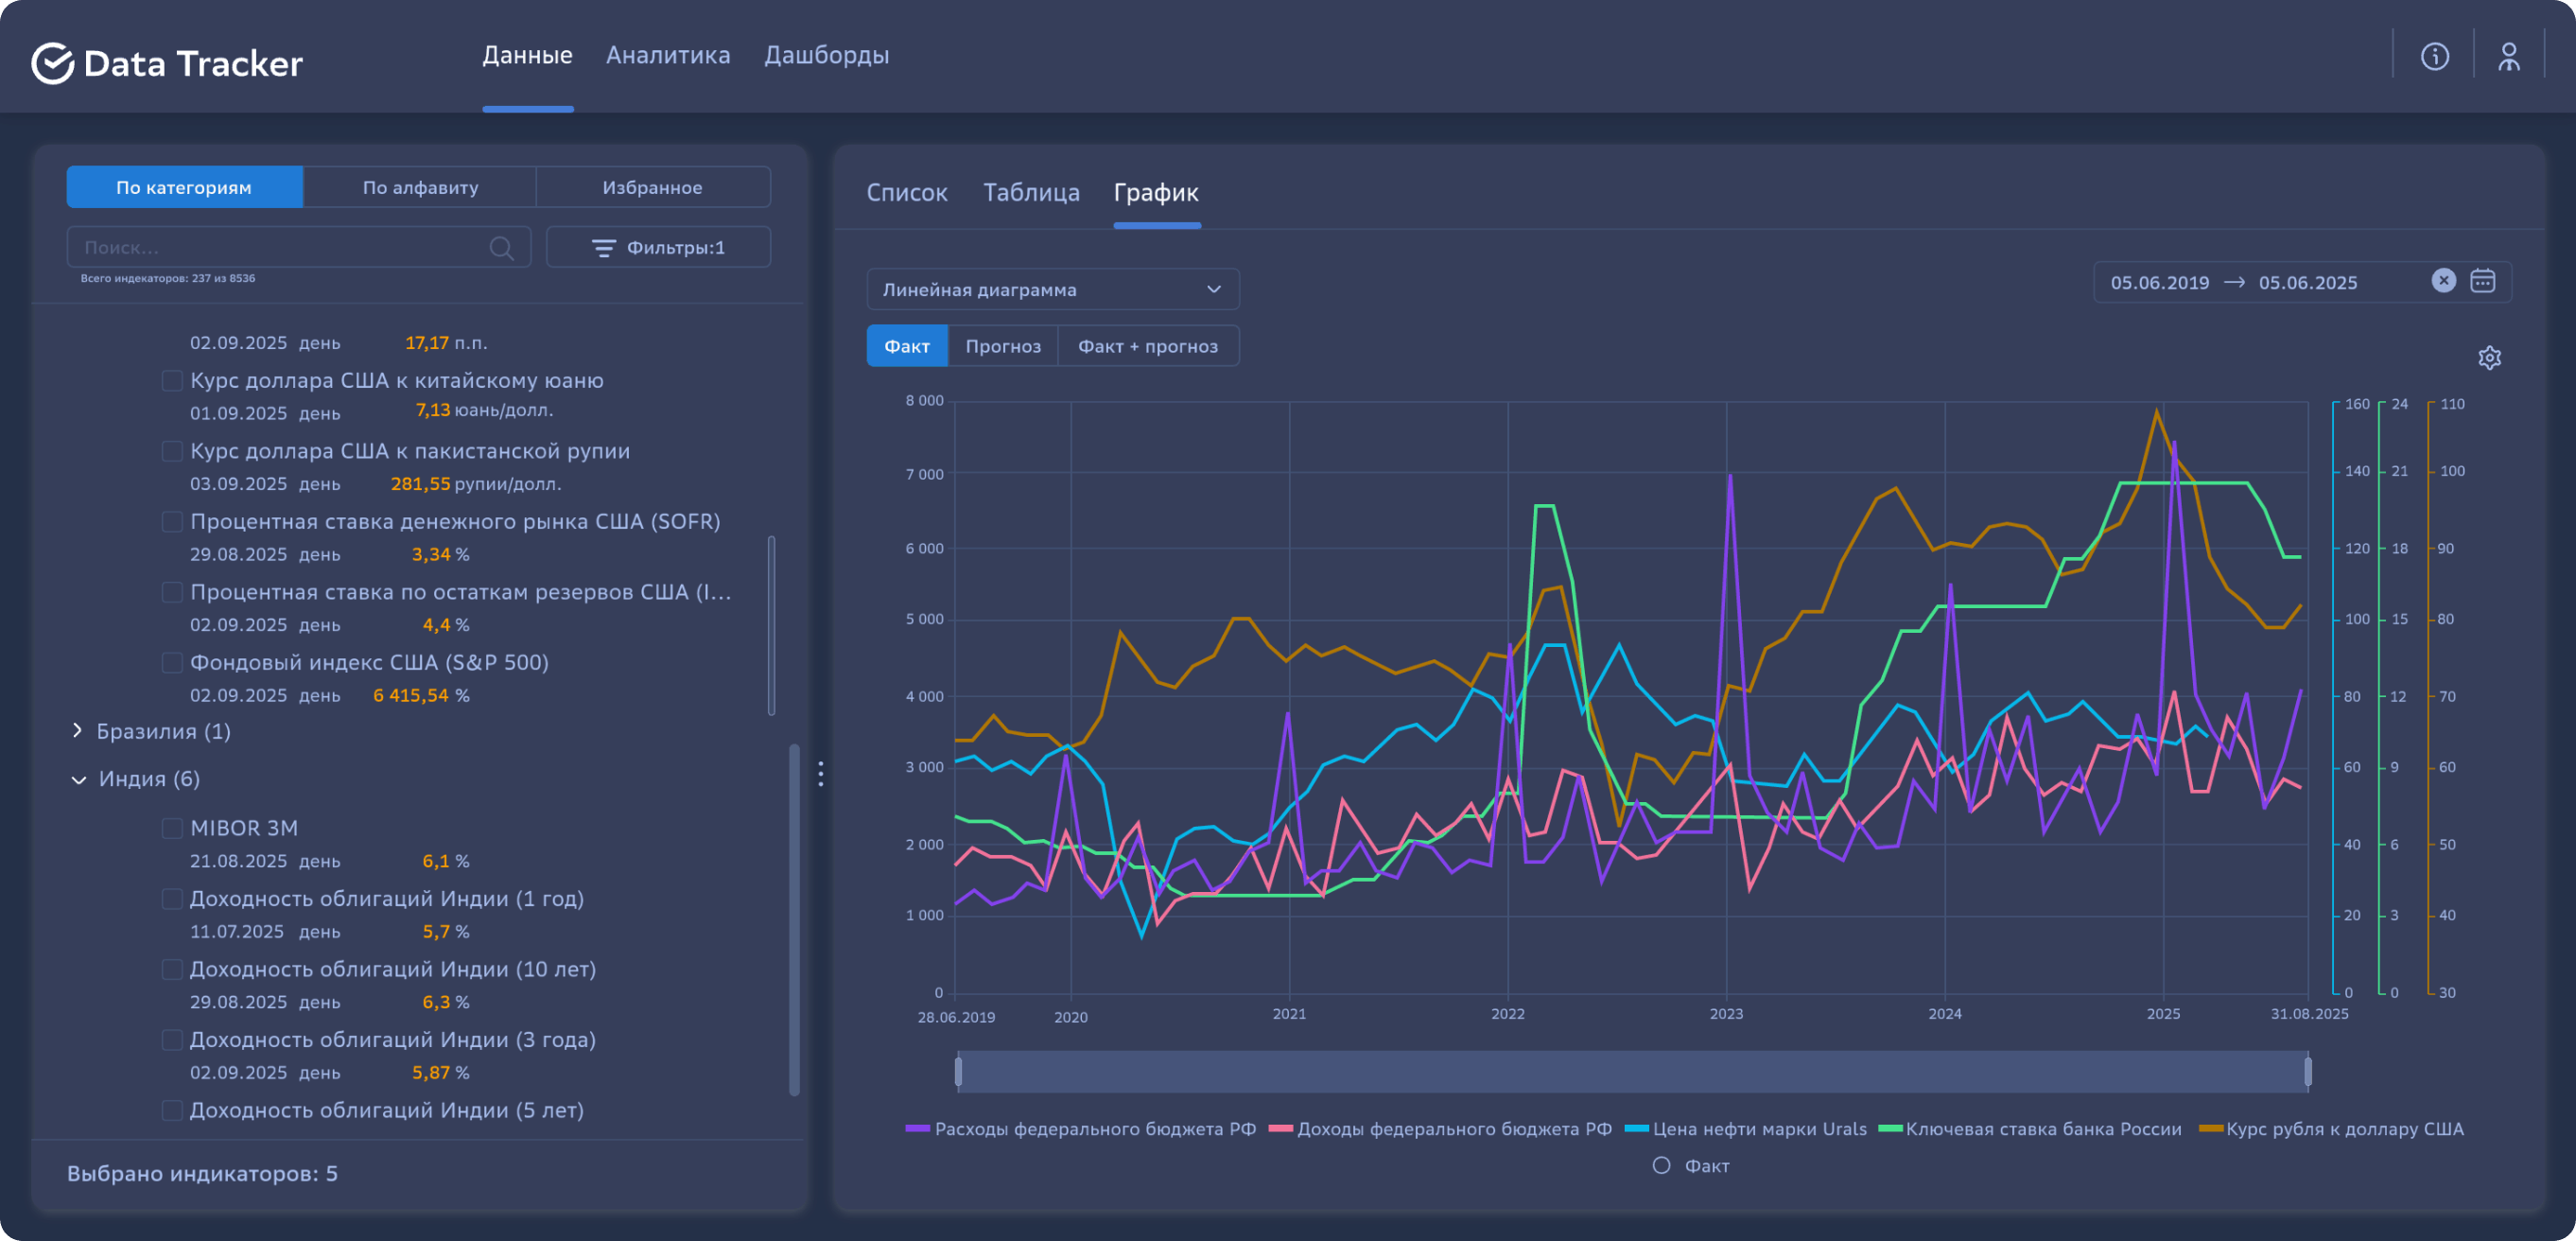Open the user profile icon
The width and height of the screenshot is (2576, 1241).
point(2508,57)
